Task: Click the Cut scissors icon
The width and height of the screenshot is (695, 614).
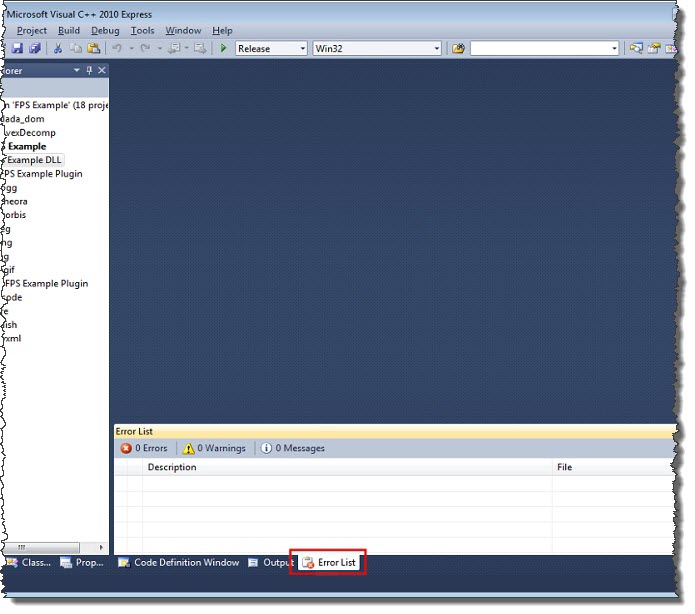Action: coord(58,48)
